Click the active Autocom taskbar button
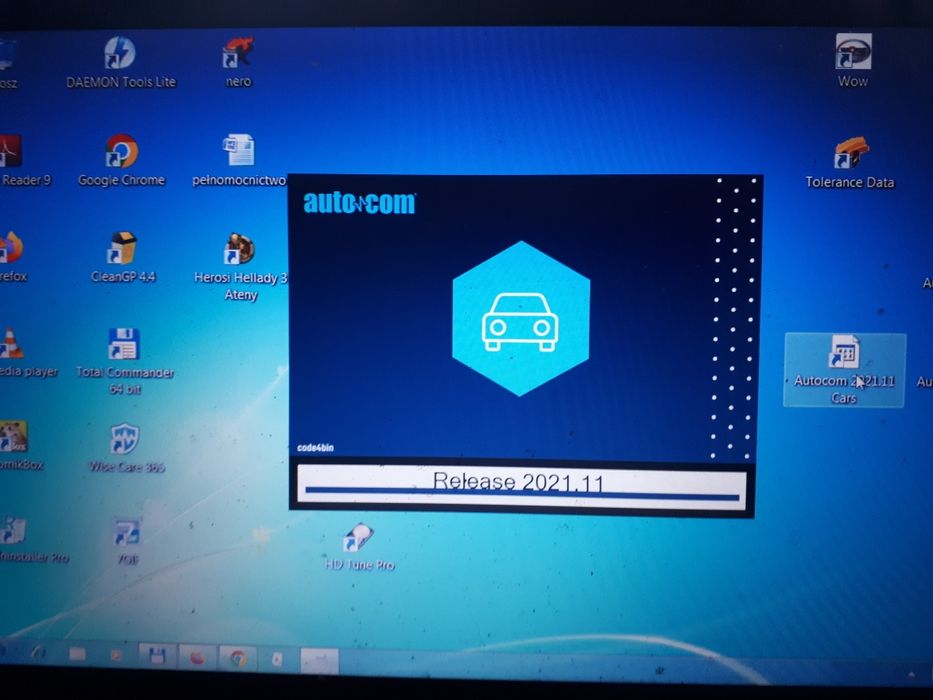 [x=320, y=661]
